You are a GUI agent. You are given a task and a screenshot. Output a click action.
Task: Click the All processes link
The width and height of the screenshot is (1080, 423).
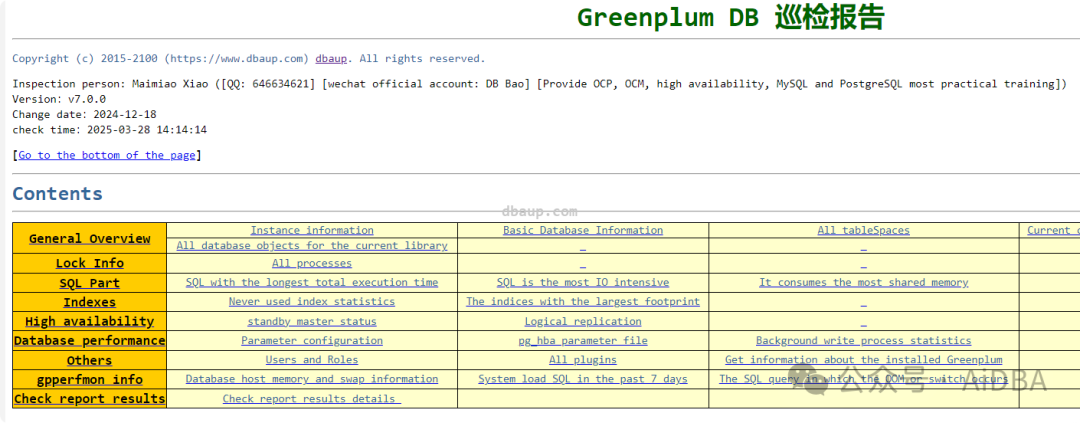(x=312, y=263)
